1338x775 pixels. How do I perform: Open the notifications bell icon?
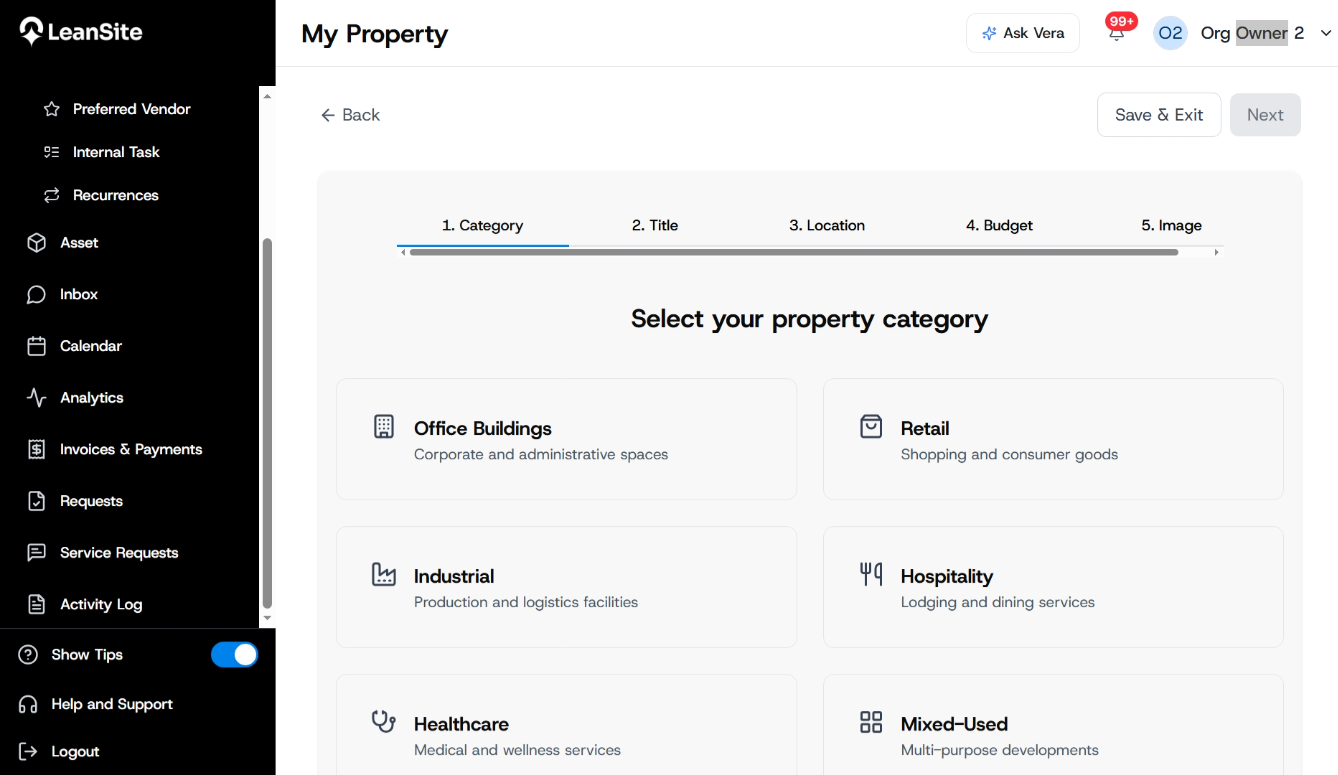[1116, 33]
